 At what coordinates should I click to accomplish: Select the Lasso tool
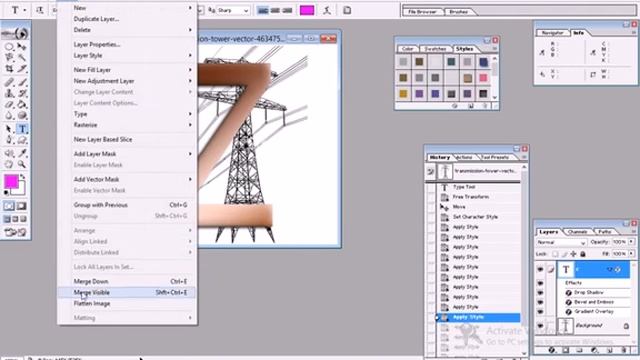pos(9,58)
